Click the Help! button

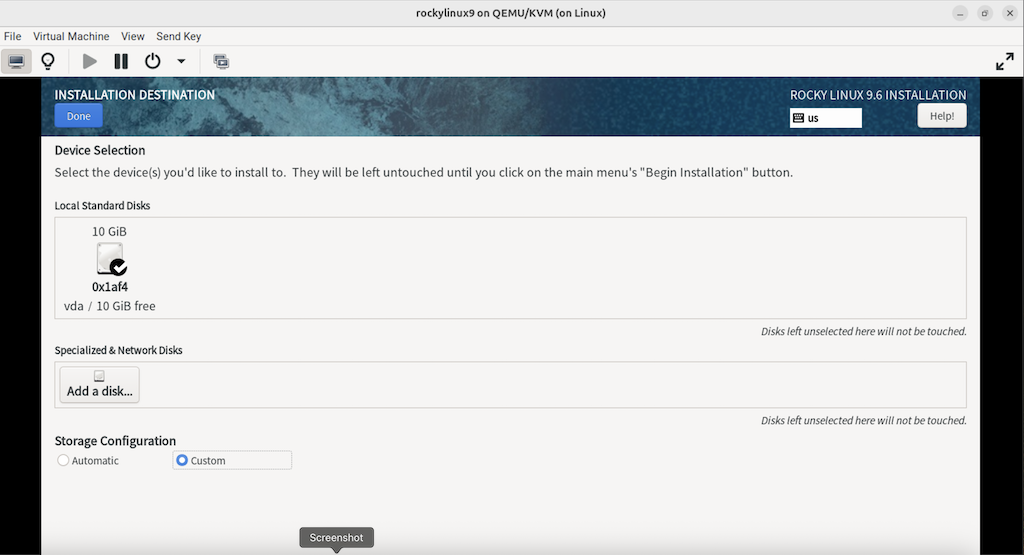click(942, 116)
